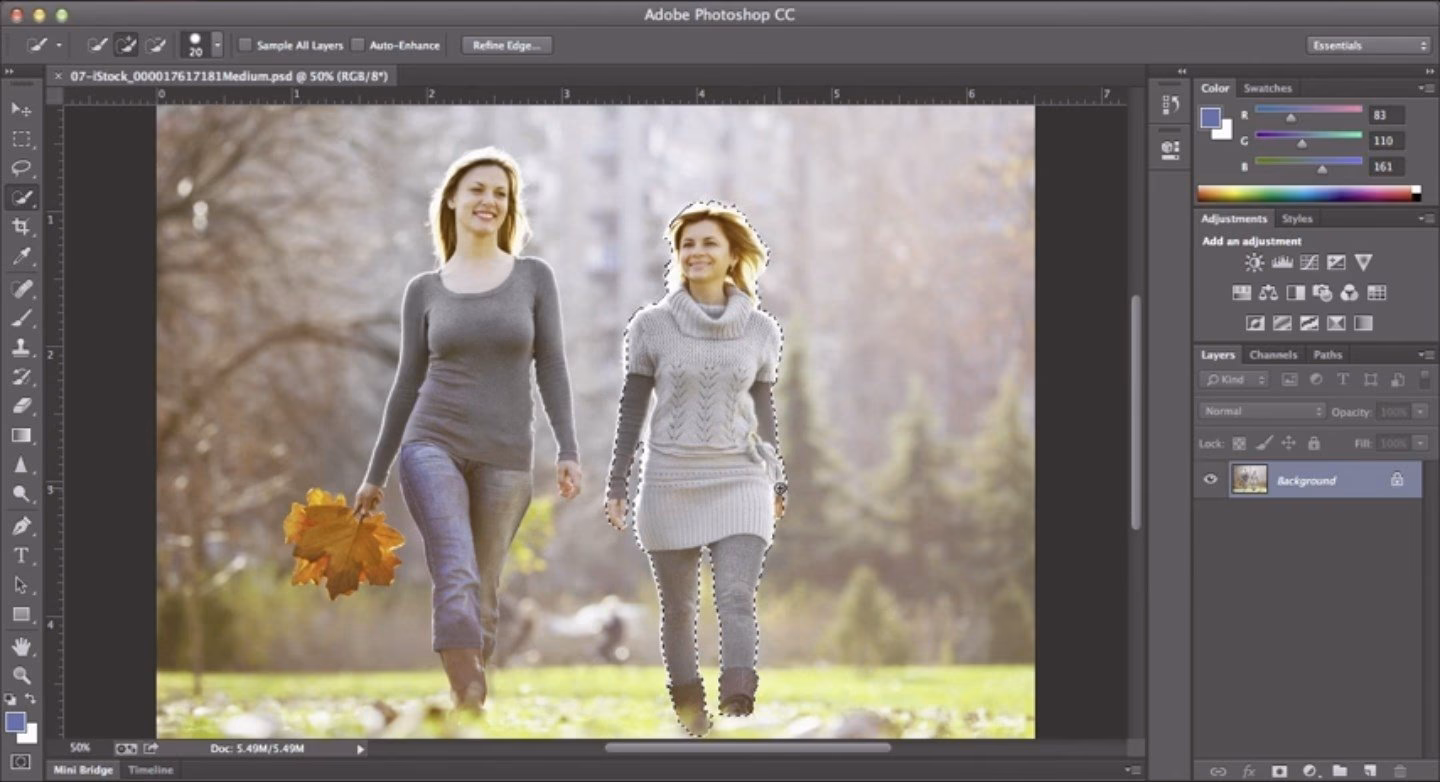Open the Opacity value dropdown
The width and height of the screenshot is (1440, 782).
[x=1421, y=409]
